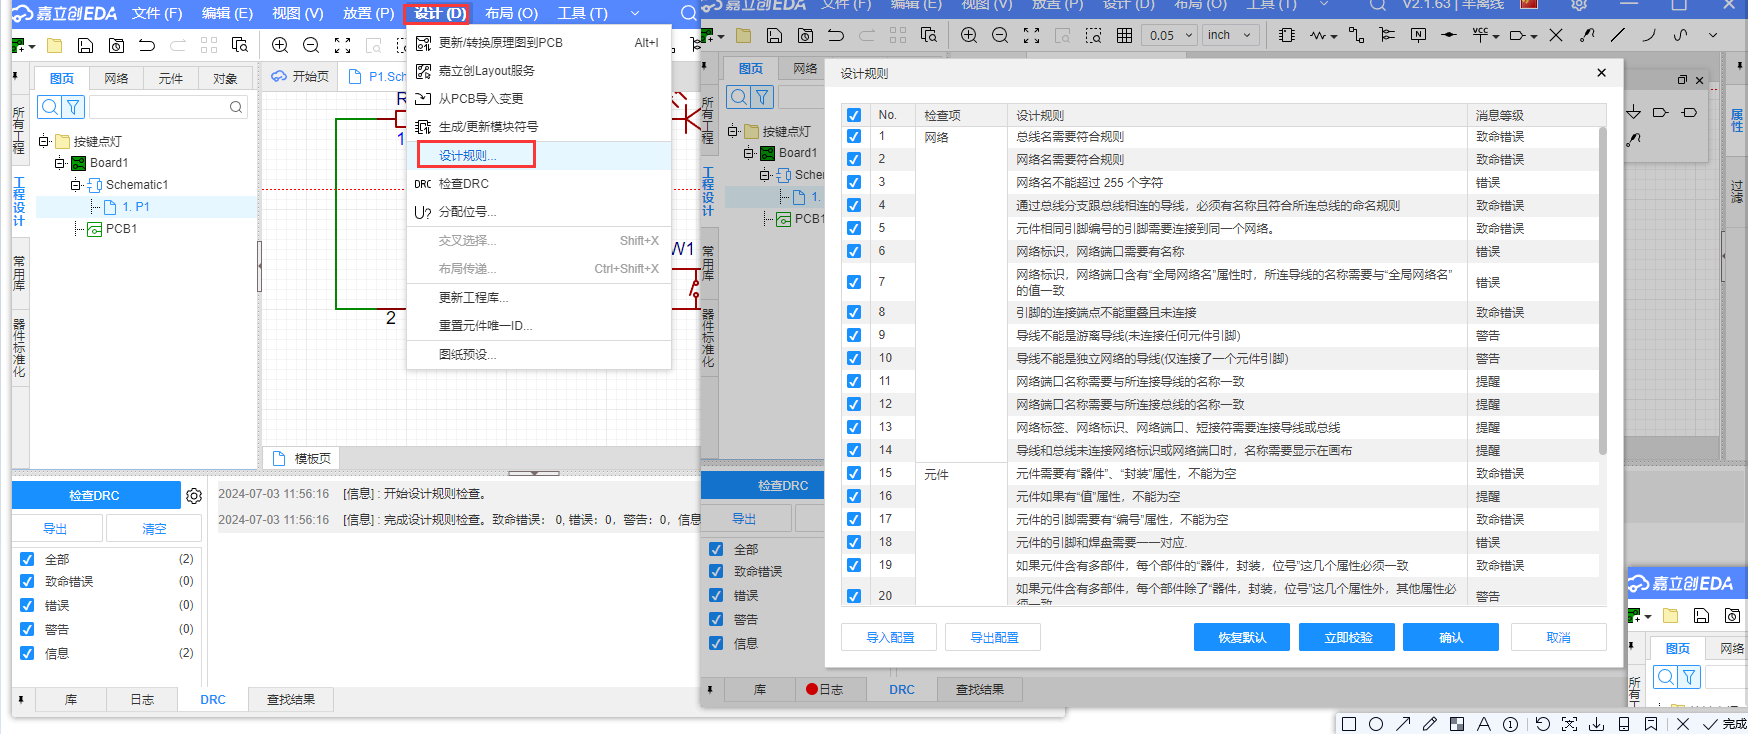Click the save icon in left window toolbar
Image resolution: width=1748 pixels, height=734 pixels.
pyautogui.click(x=85, y=45)
